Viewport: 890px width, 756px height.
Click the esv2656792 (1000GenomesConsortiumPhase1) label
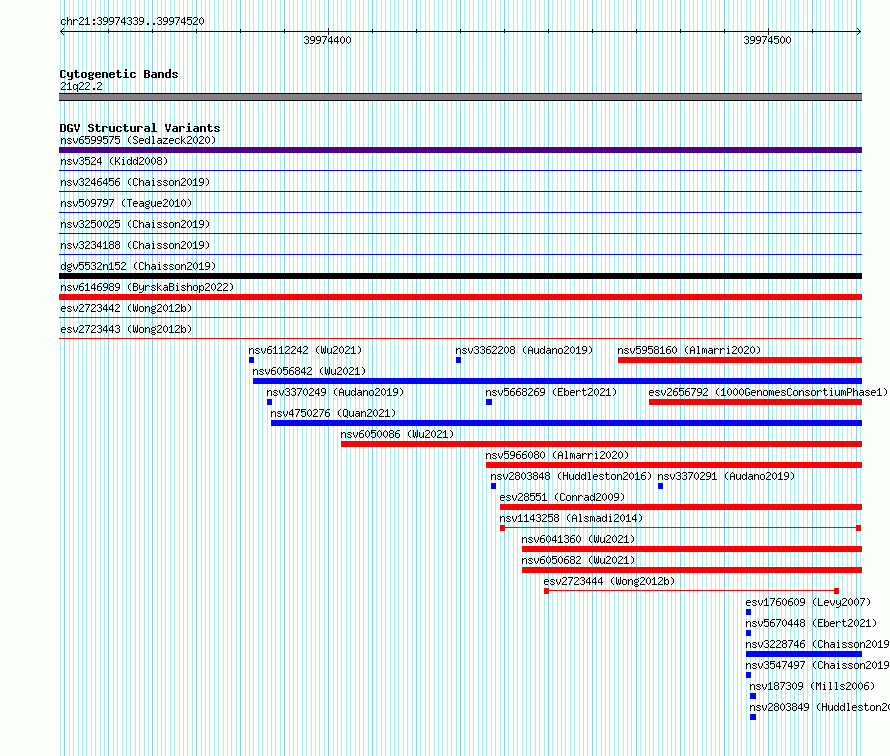coord(768,392)
